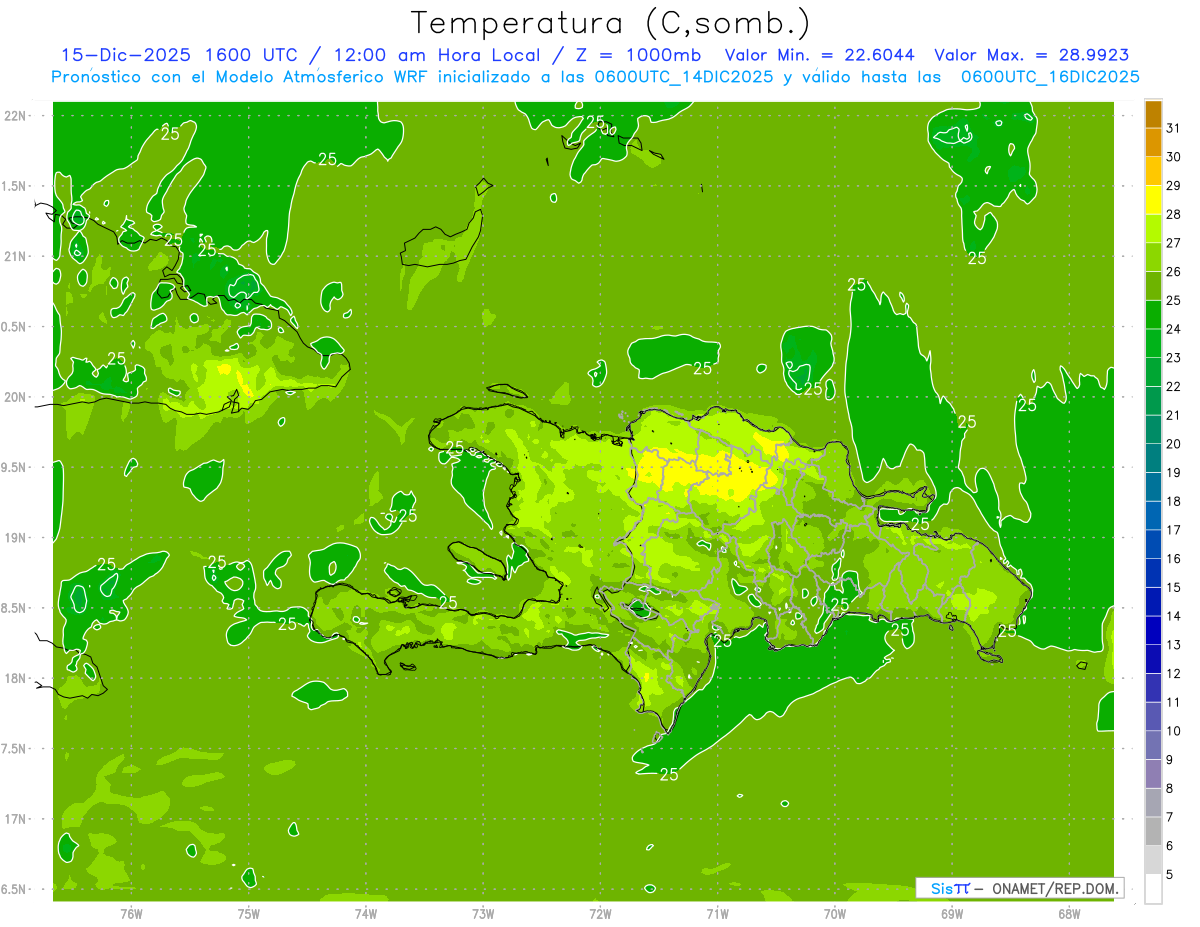Pick the gray swatch between 6 and 7
1200x927 pixels.
pos(1153,831)
